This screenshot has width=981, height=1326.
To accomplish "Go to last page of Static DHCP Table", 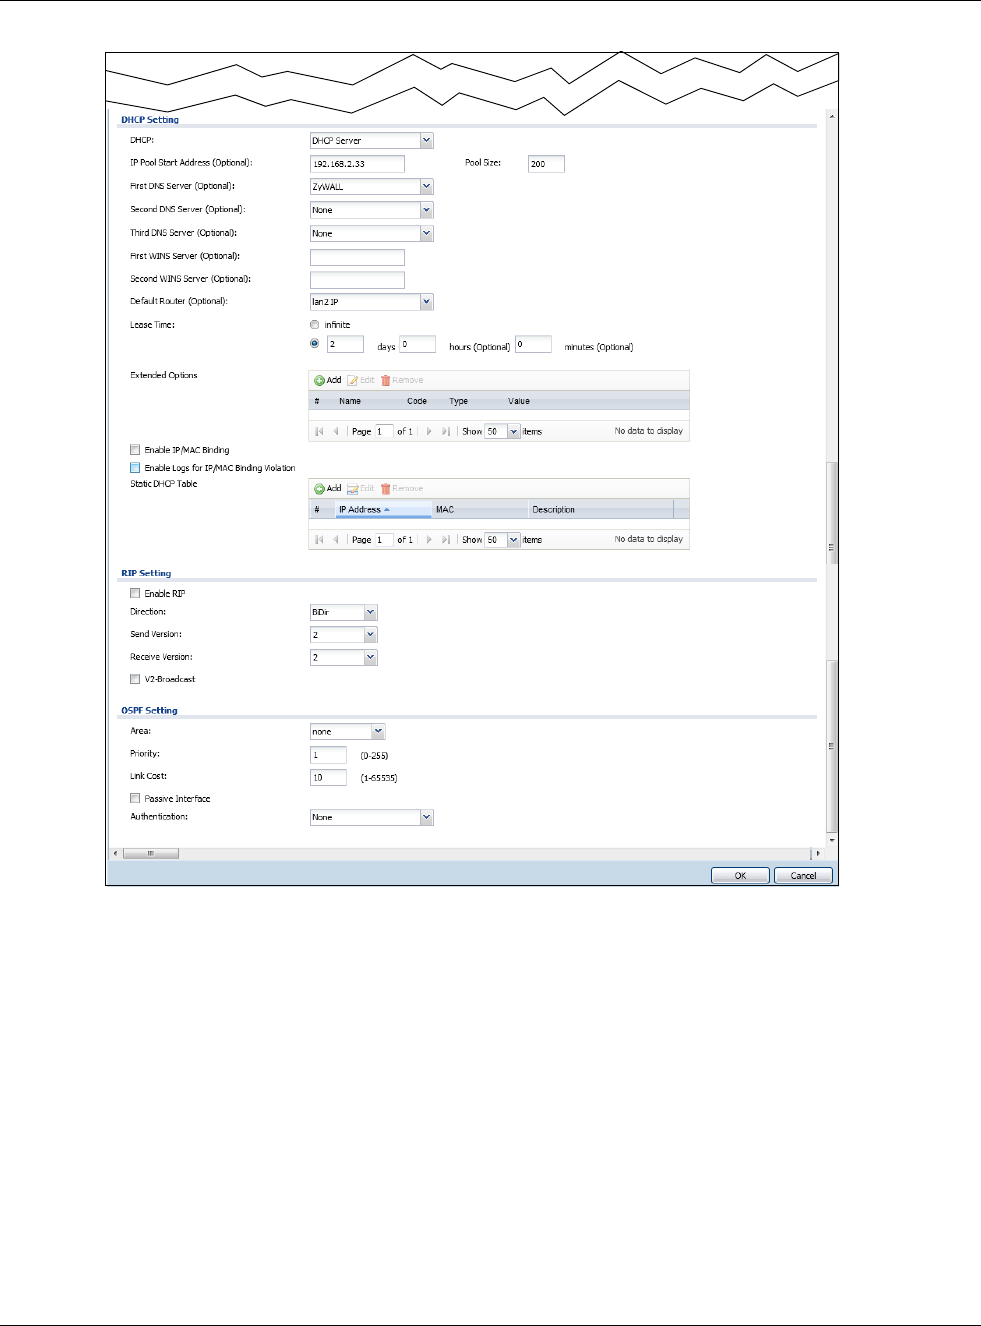I will 446,539.
